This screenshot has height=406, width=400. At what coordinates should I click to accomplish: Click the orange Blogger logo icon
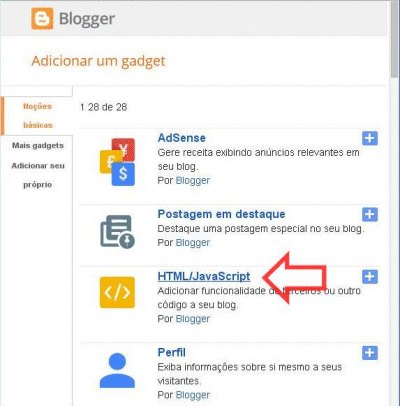click(x=42, y=19)
